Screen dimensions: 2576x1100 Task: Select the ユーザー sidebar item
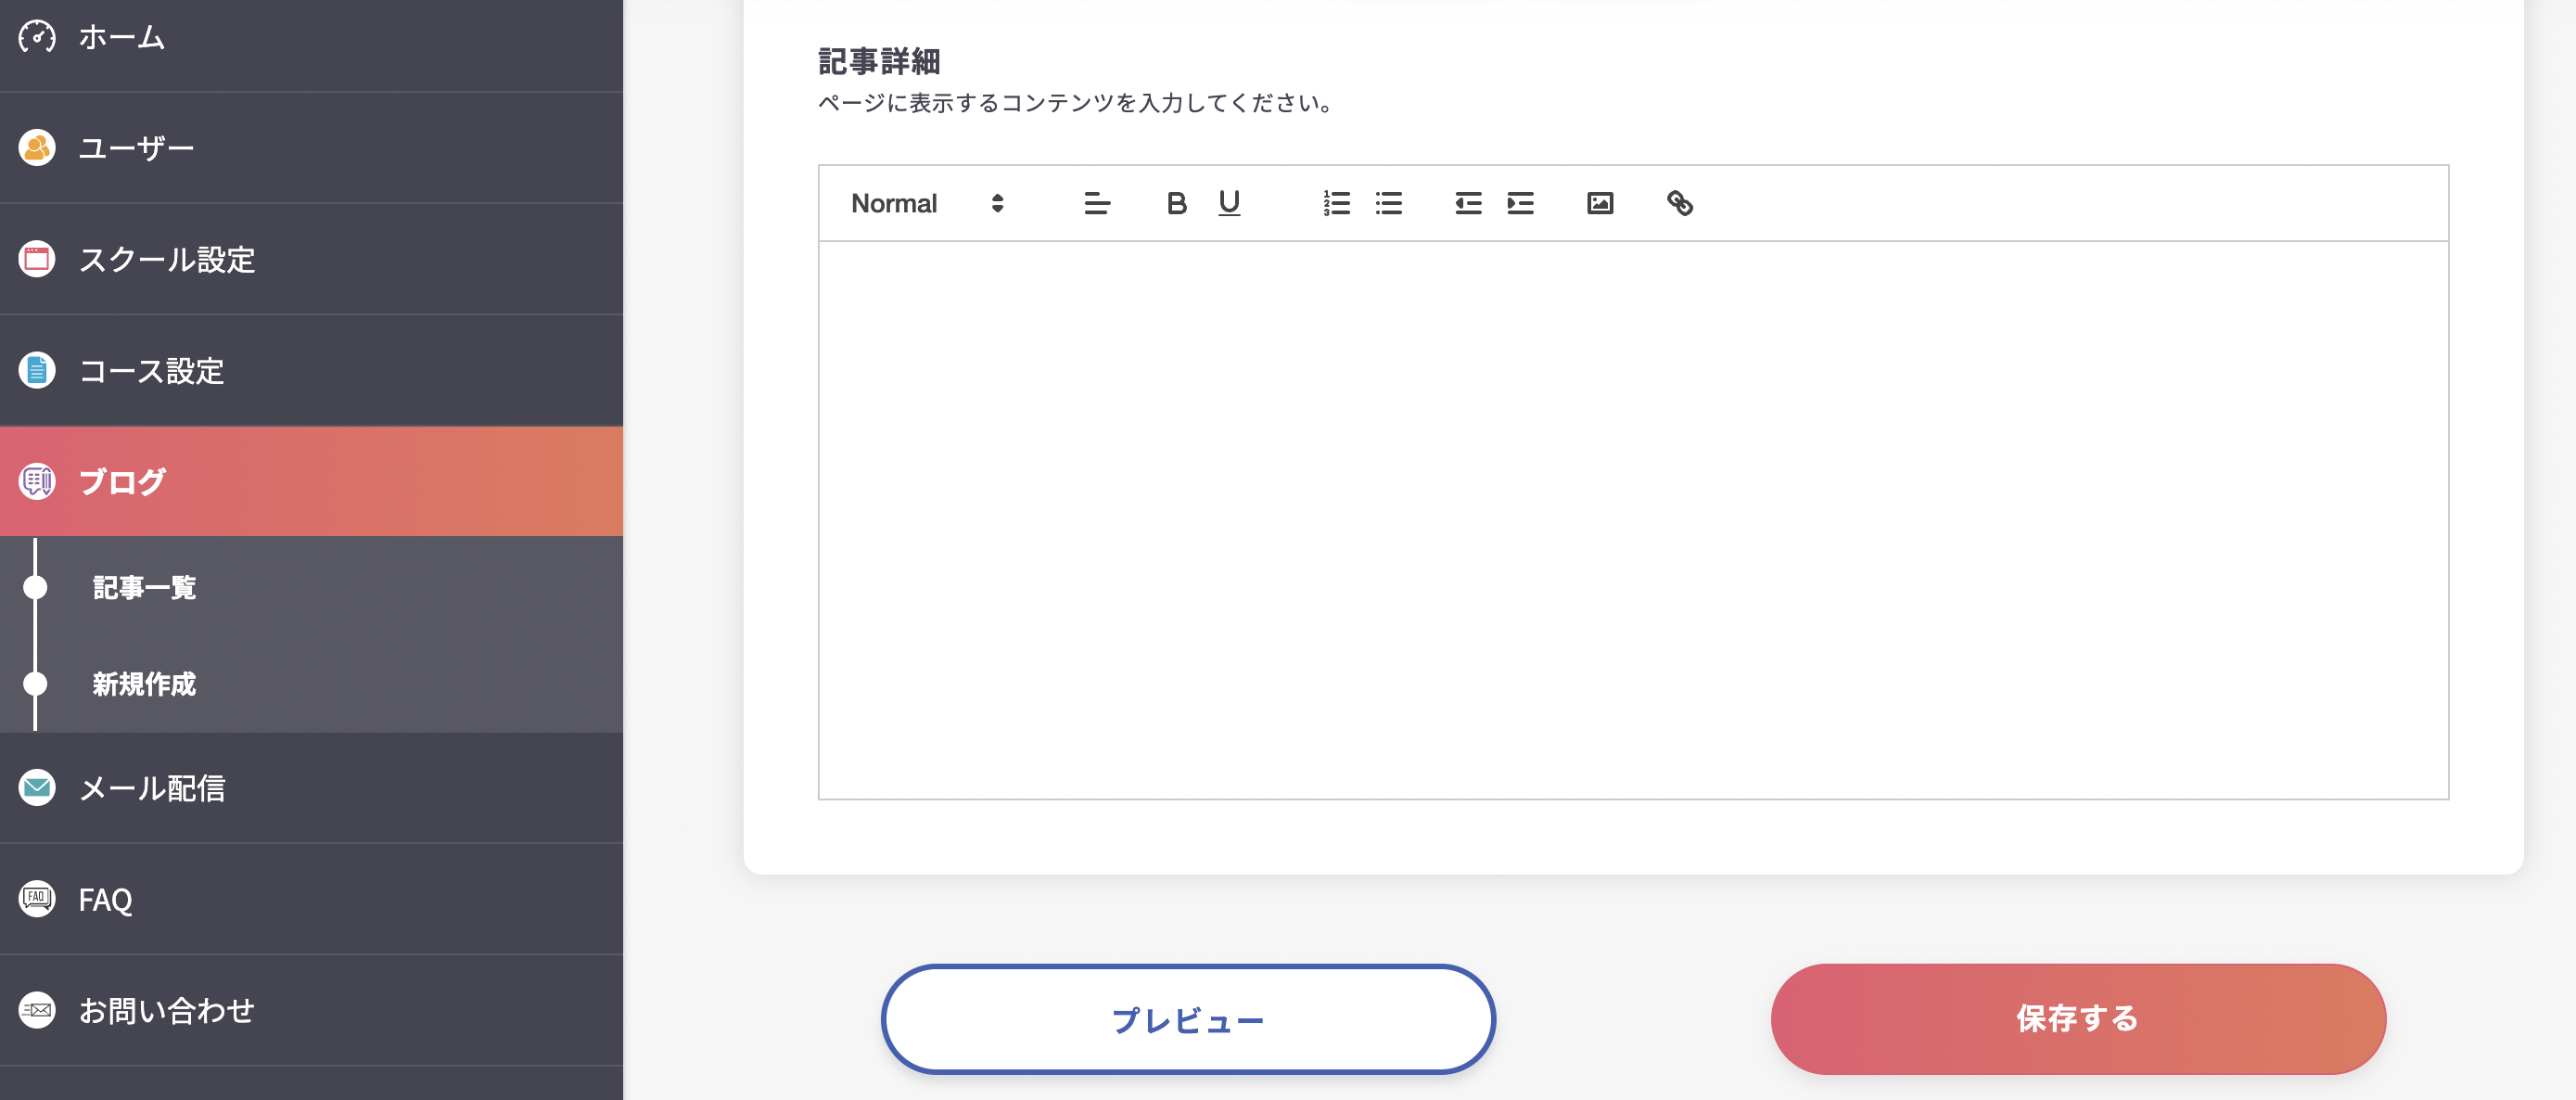tap(312, 148)
